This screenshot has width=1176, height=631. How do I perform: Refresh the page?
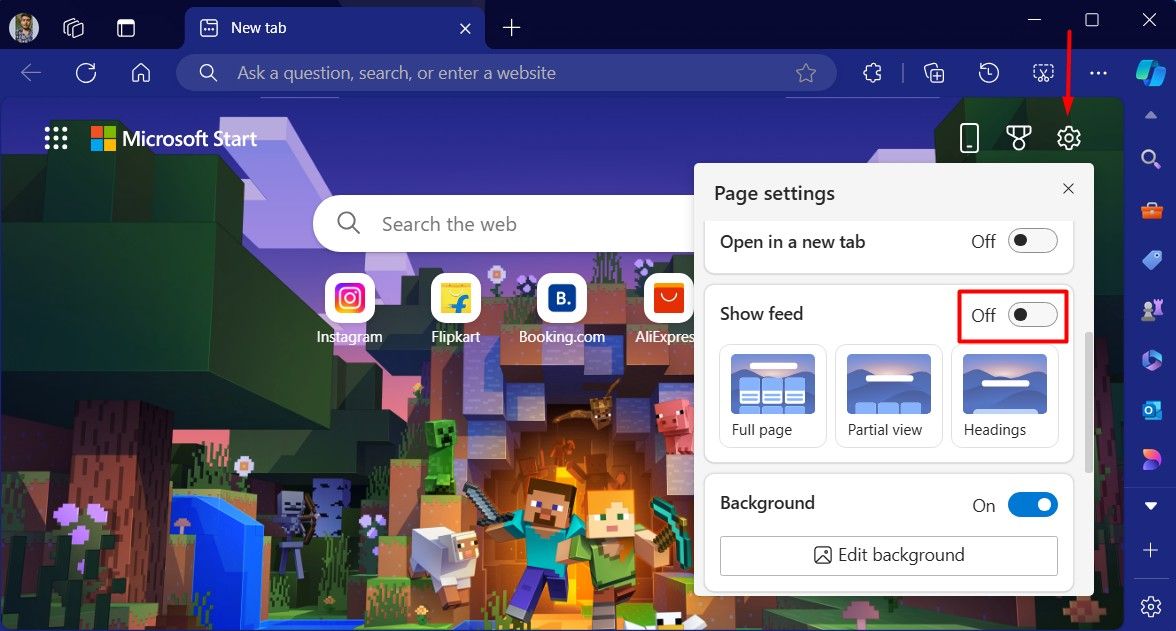pyautogui.click(x=86, y=73)
